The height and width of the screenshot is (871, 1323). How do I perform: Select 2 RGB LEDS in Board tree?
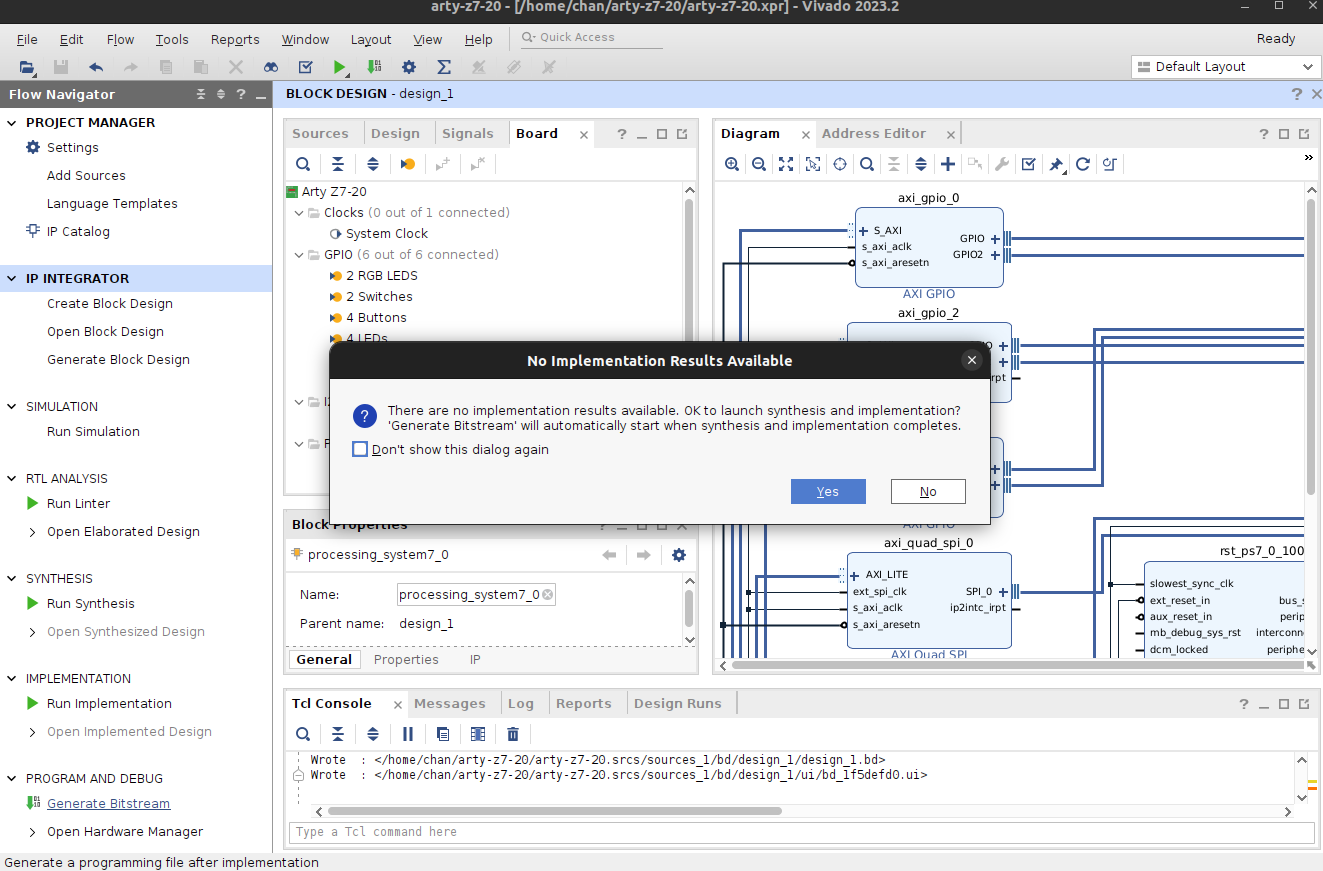(382, 276)
